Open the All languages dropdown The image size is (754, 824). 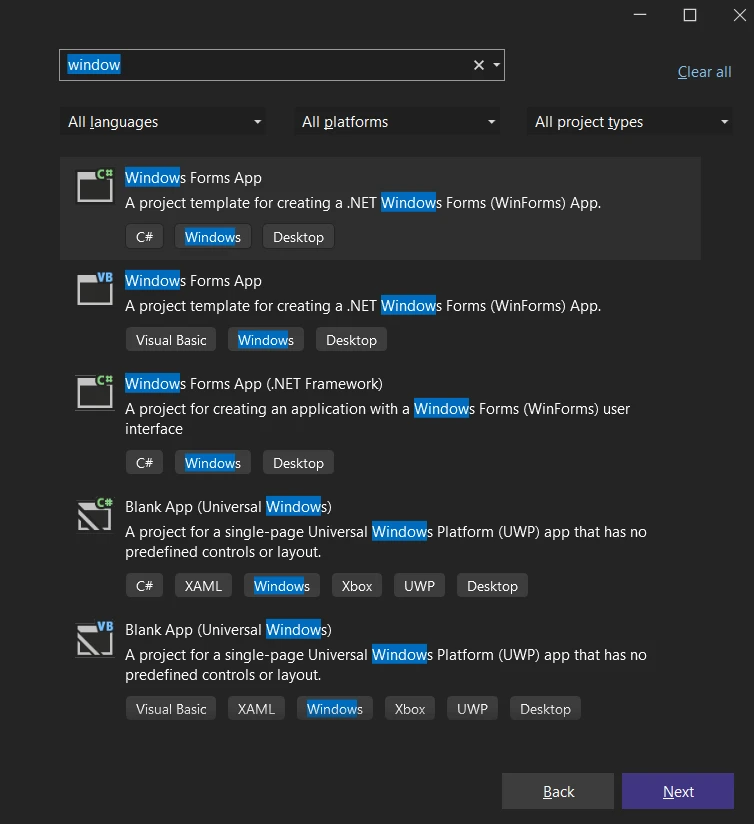point(163,122)
